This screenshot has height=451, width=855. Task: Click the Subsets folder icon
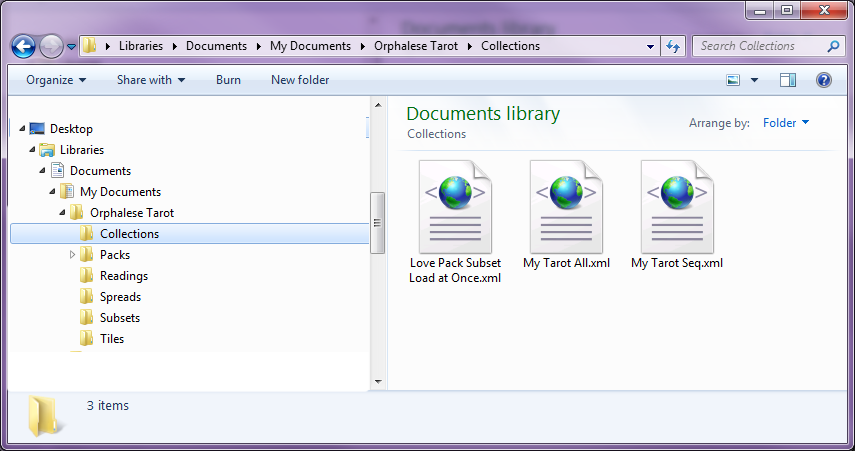(x=86, y=317)
